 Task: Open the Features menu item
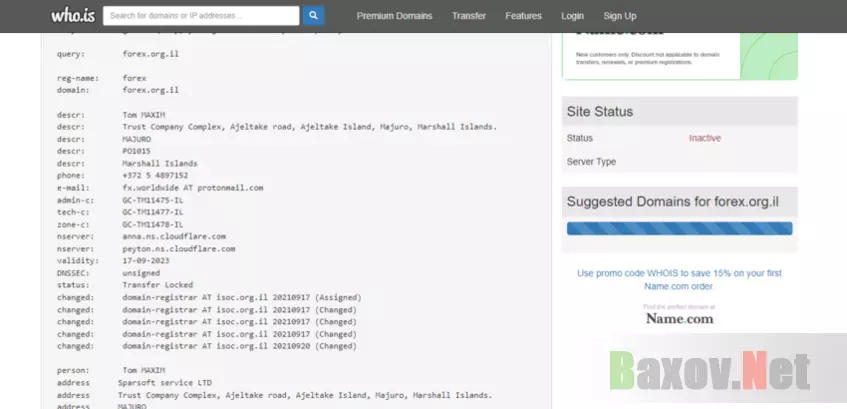pos(523,16)
